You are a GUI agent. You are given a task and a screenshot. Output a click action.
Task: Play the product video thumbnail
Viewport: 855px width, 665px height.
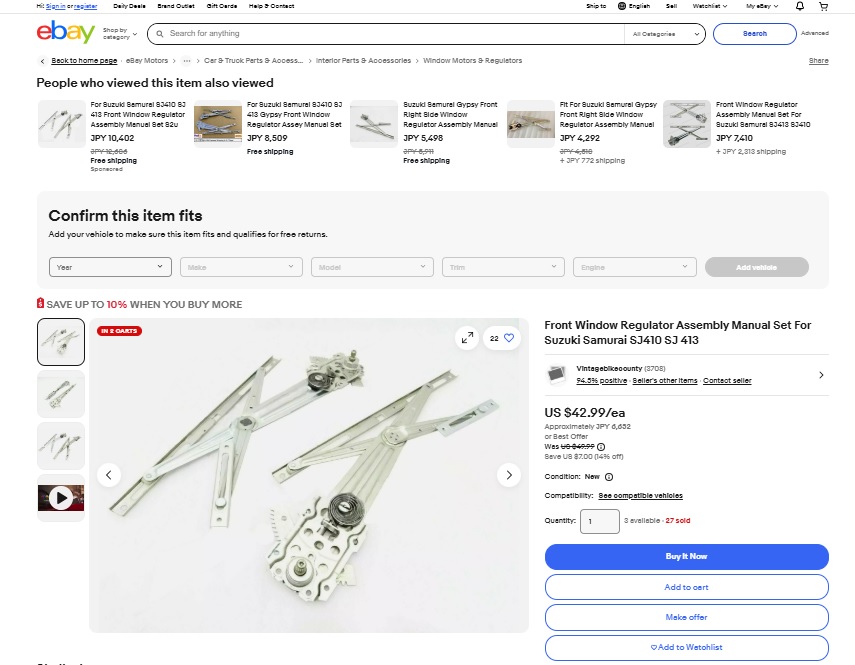tap(61, 498)
